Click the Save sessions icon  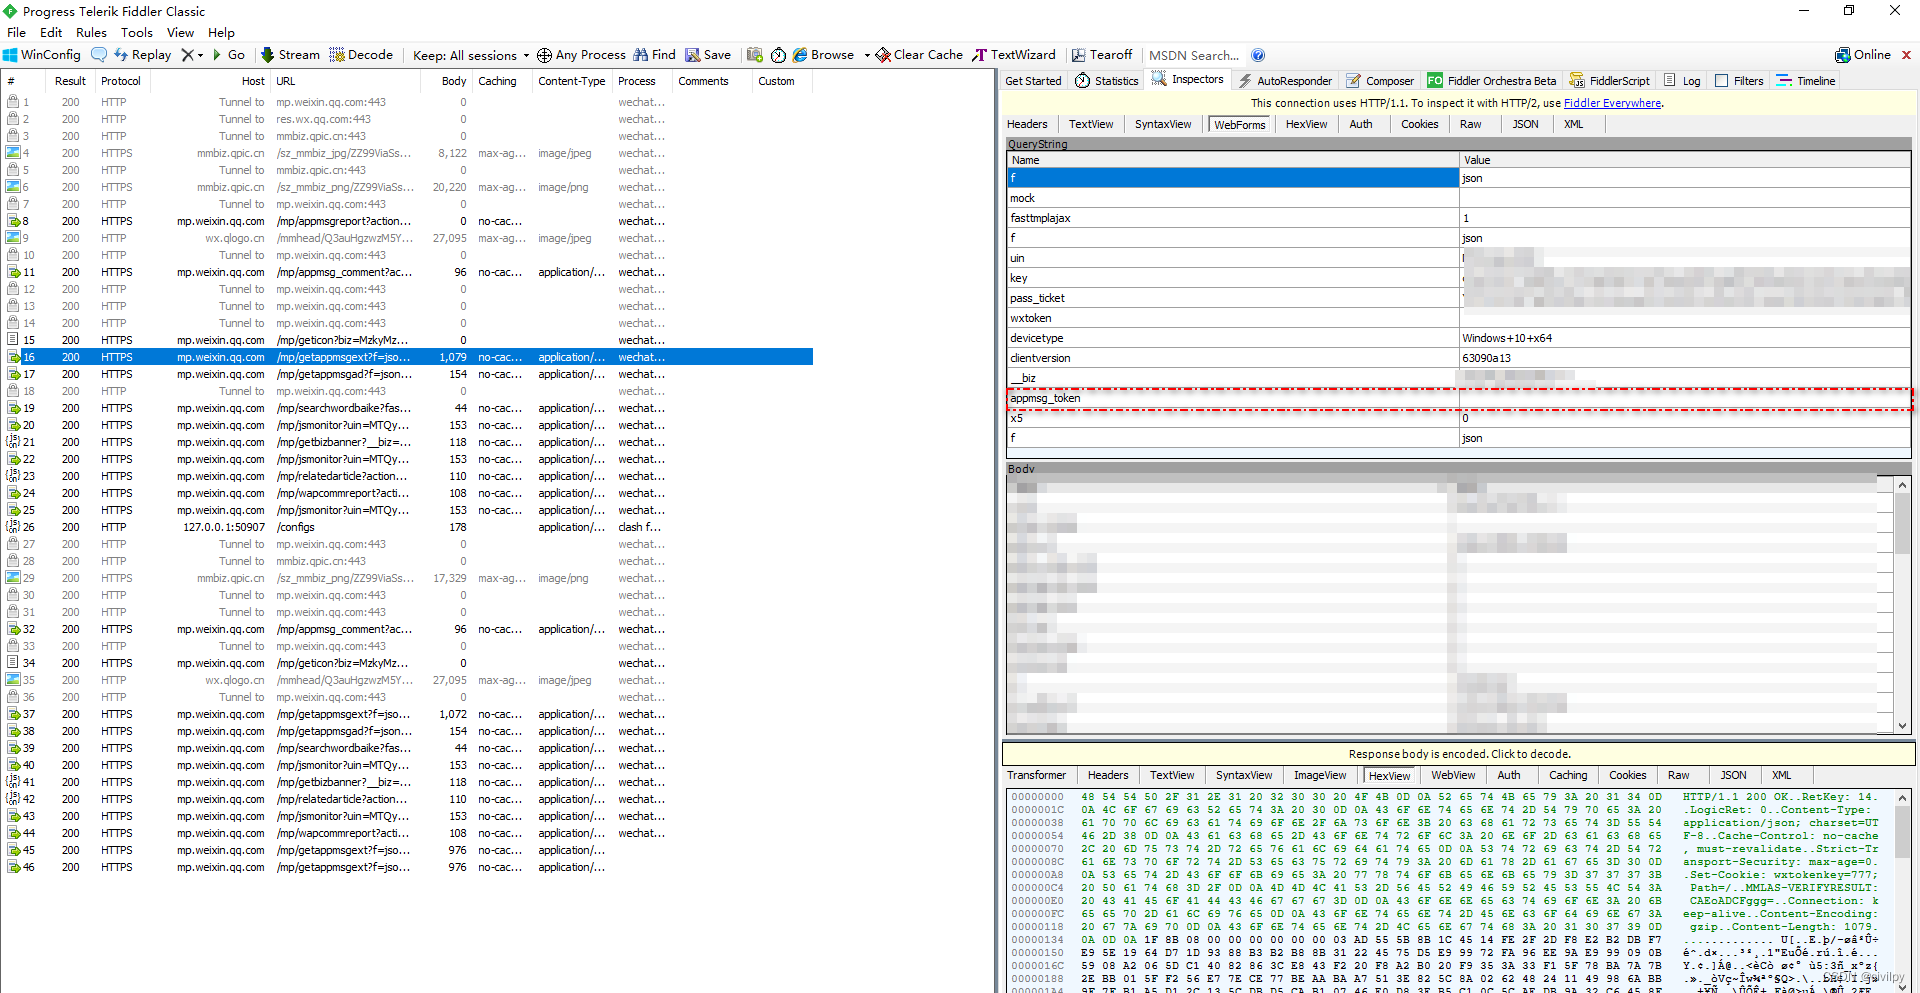(693, 55)
